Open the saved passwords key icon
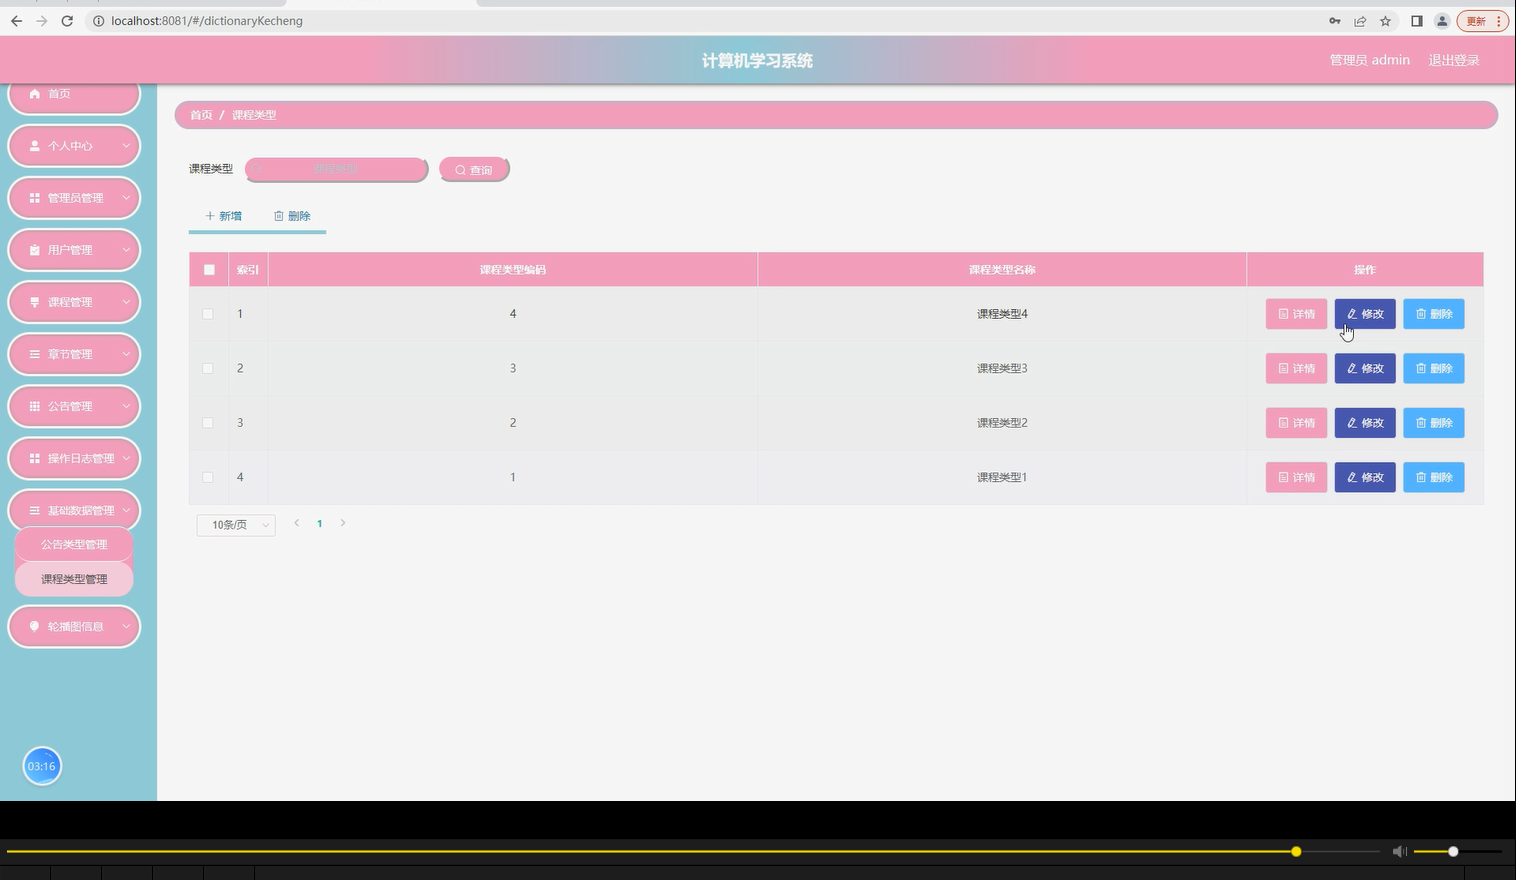1516x880 pixels. click(x=1334, y=21)
